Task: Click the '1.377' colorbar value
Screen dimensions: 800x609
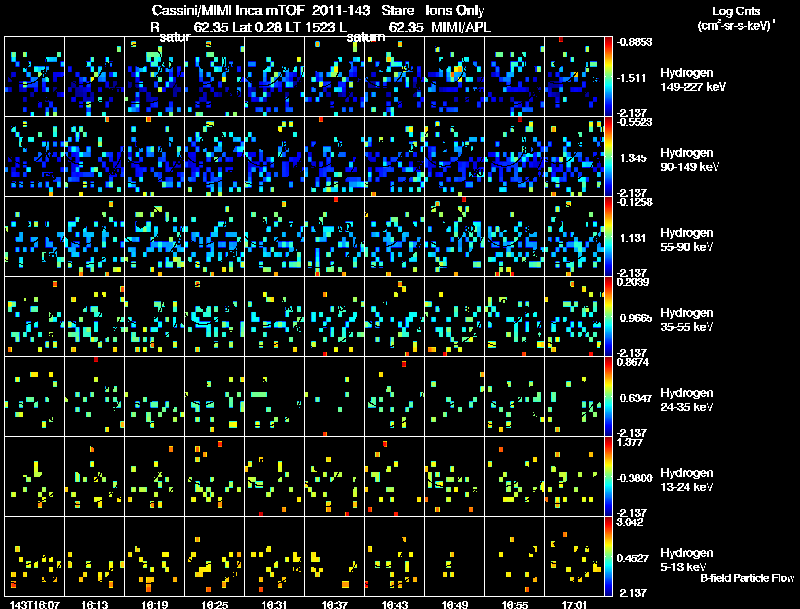Action: point(628,442)
